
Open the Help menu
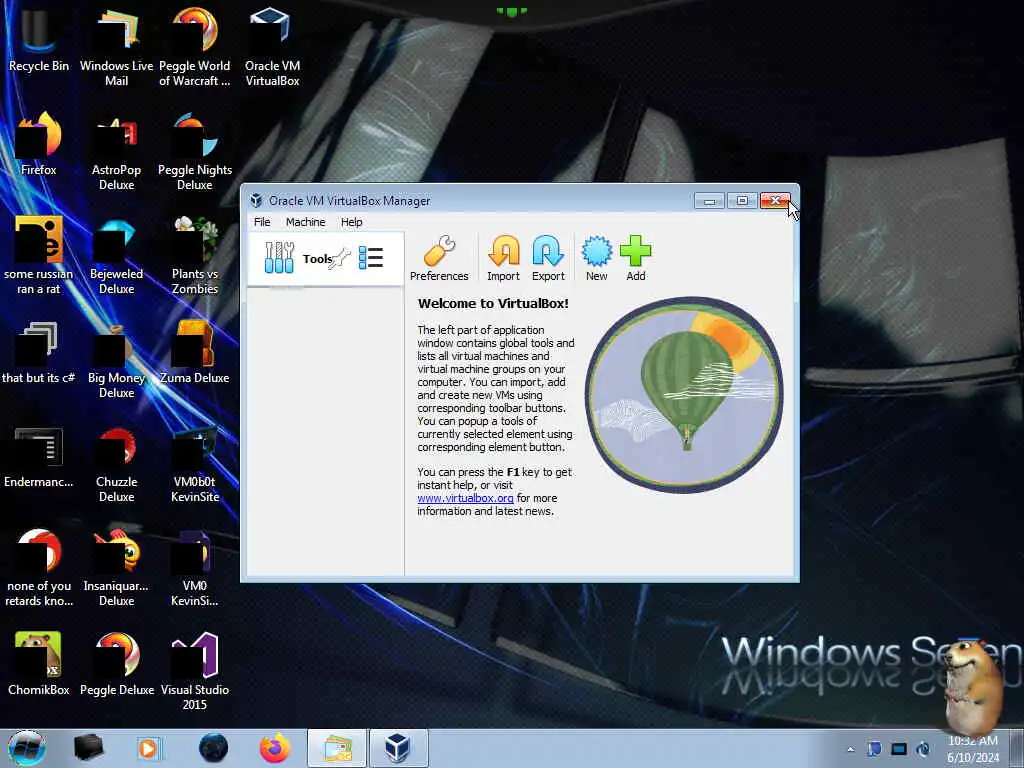351,222
